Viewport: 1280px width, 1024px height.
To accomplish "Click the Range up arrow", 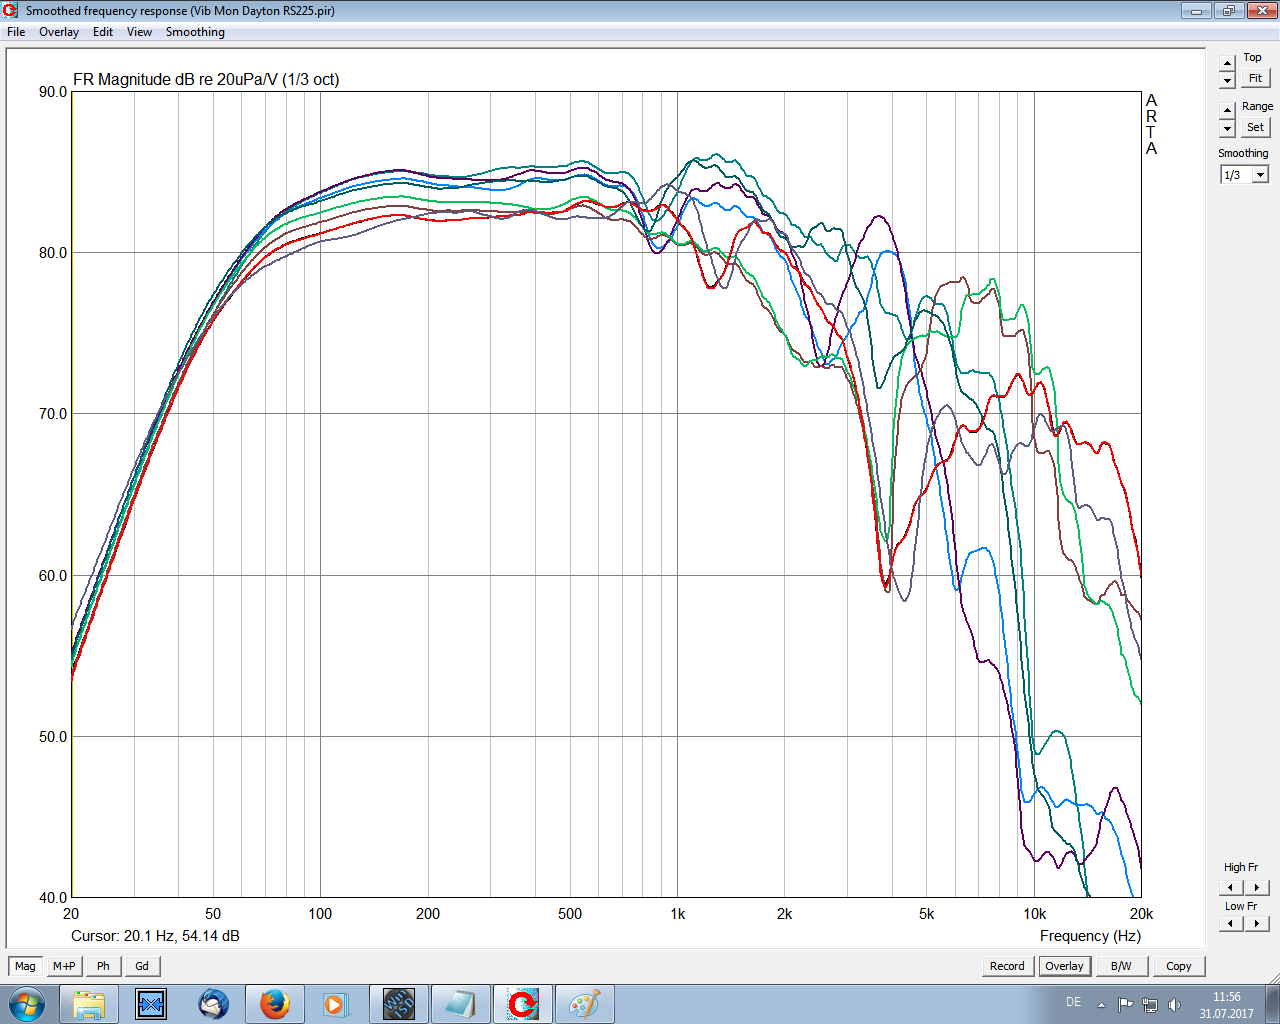I will 1228,112.
